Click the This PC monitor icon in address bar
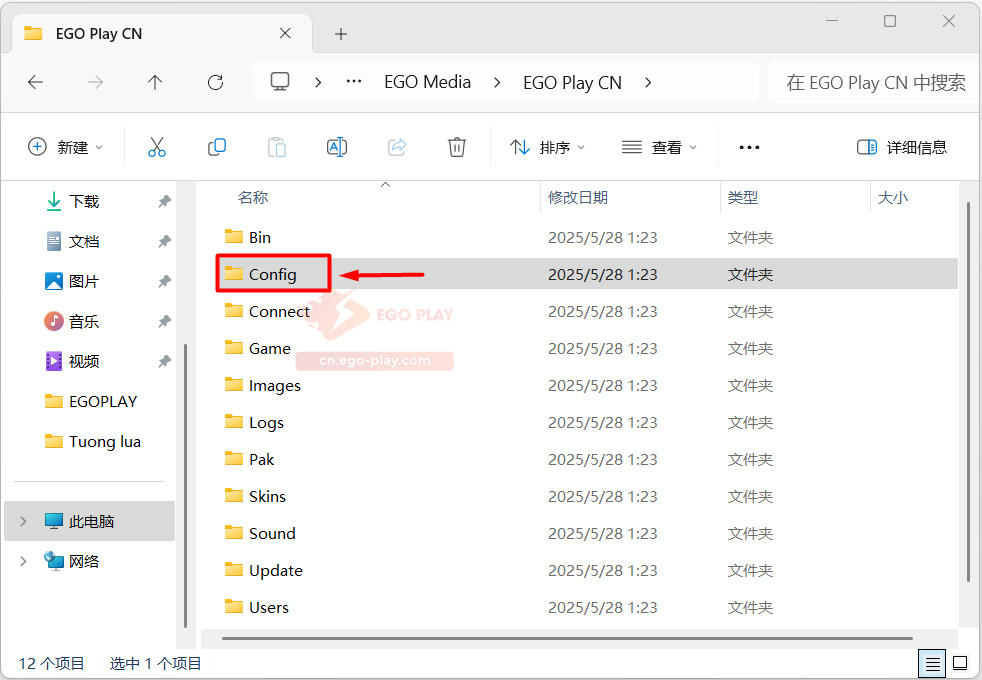 pos(280,81)
